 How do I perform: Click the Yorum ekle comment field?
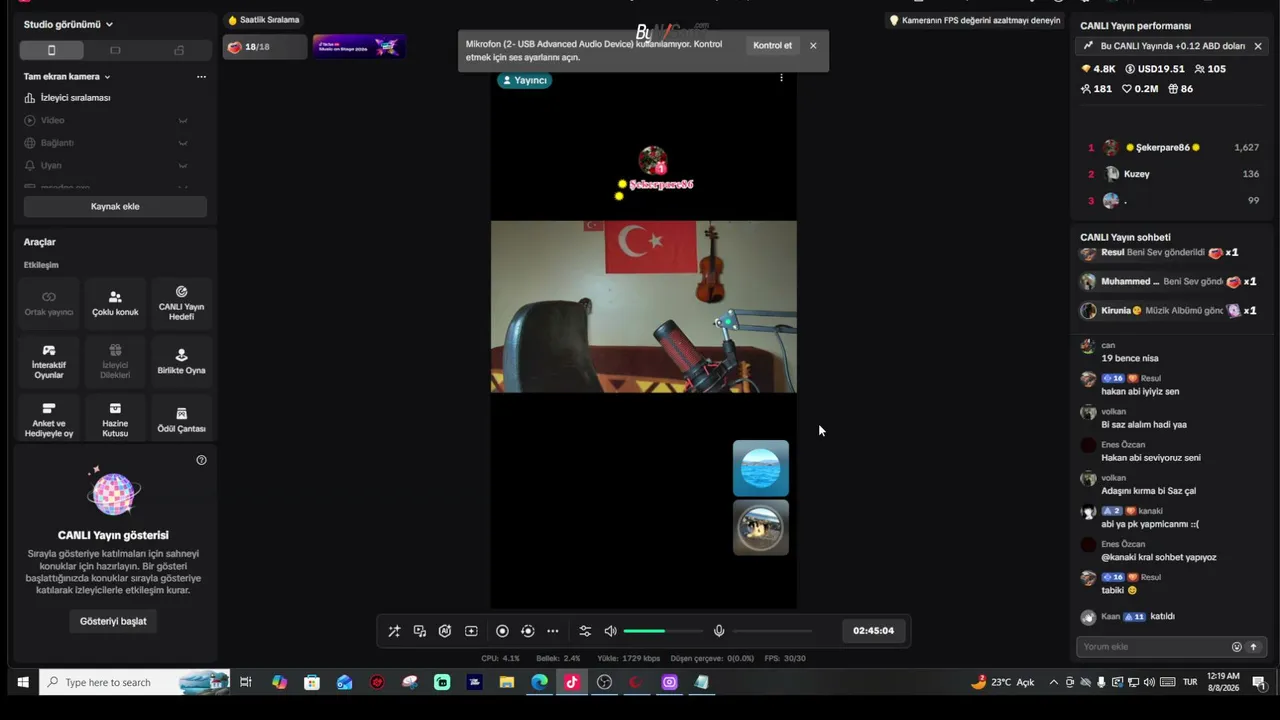1155,647
